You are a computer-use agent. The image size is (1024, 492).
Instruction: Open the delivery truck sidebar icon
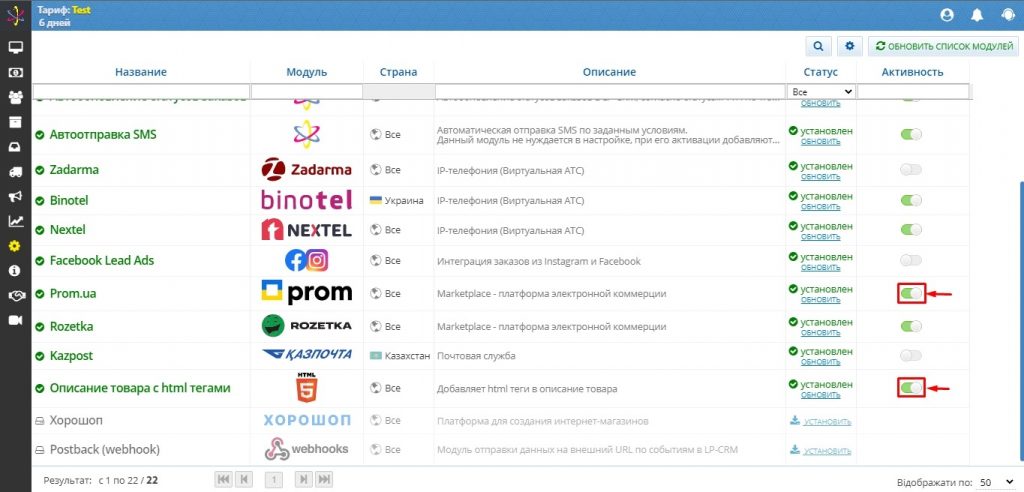(x=15, y=172)
